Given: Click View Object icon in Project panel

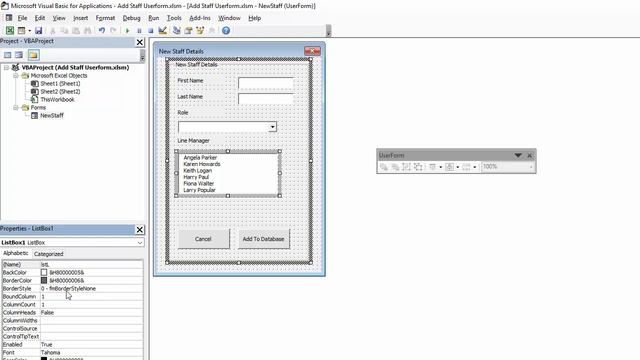Looking at the screenshot, I should [19, 55].
